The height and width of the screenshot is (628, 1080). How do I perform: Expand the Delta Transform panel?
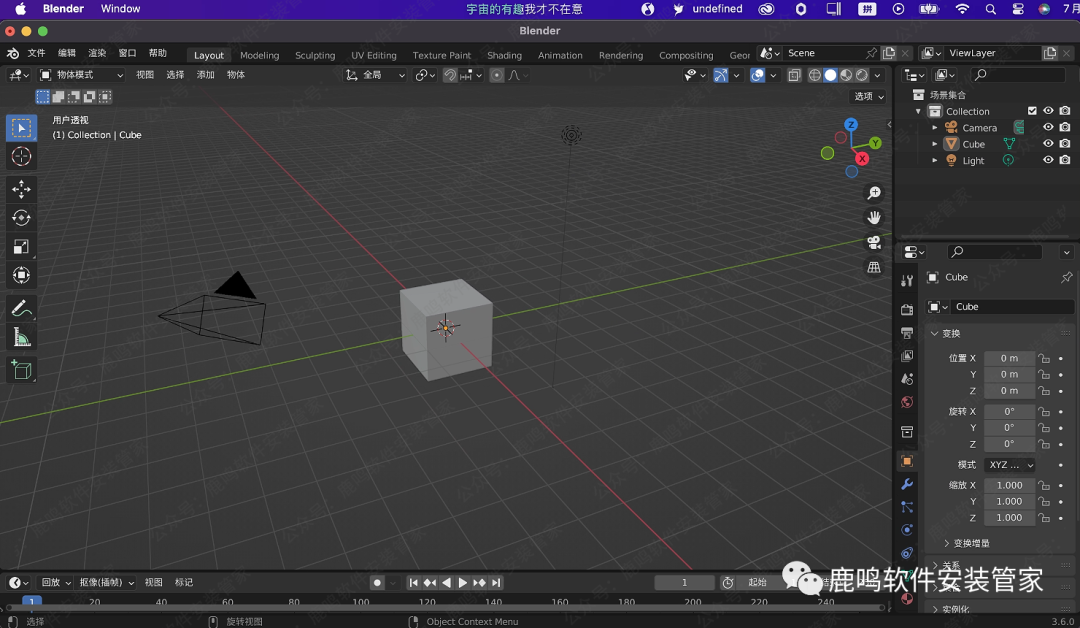click(966, 543)
